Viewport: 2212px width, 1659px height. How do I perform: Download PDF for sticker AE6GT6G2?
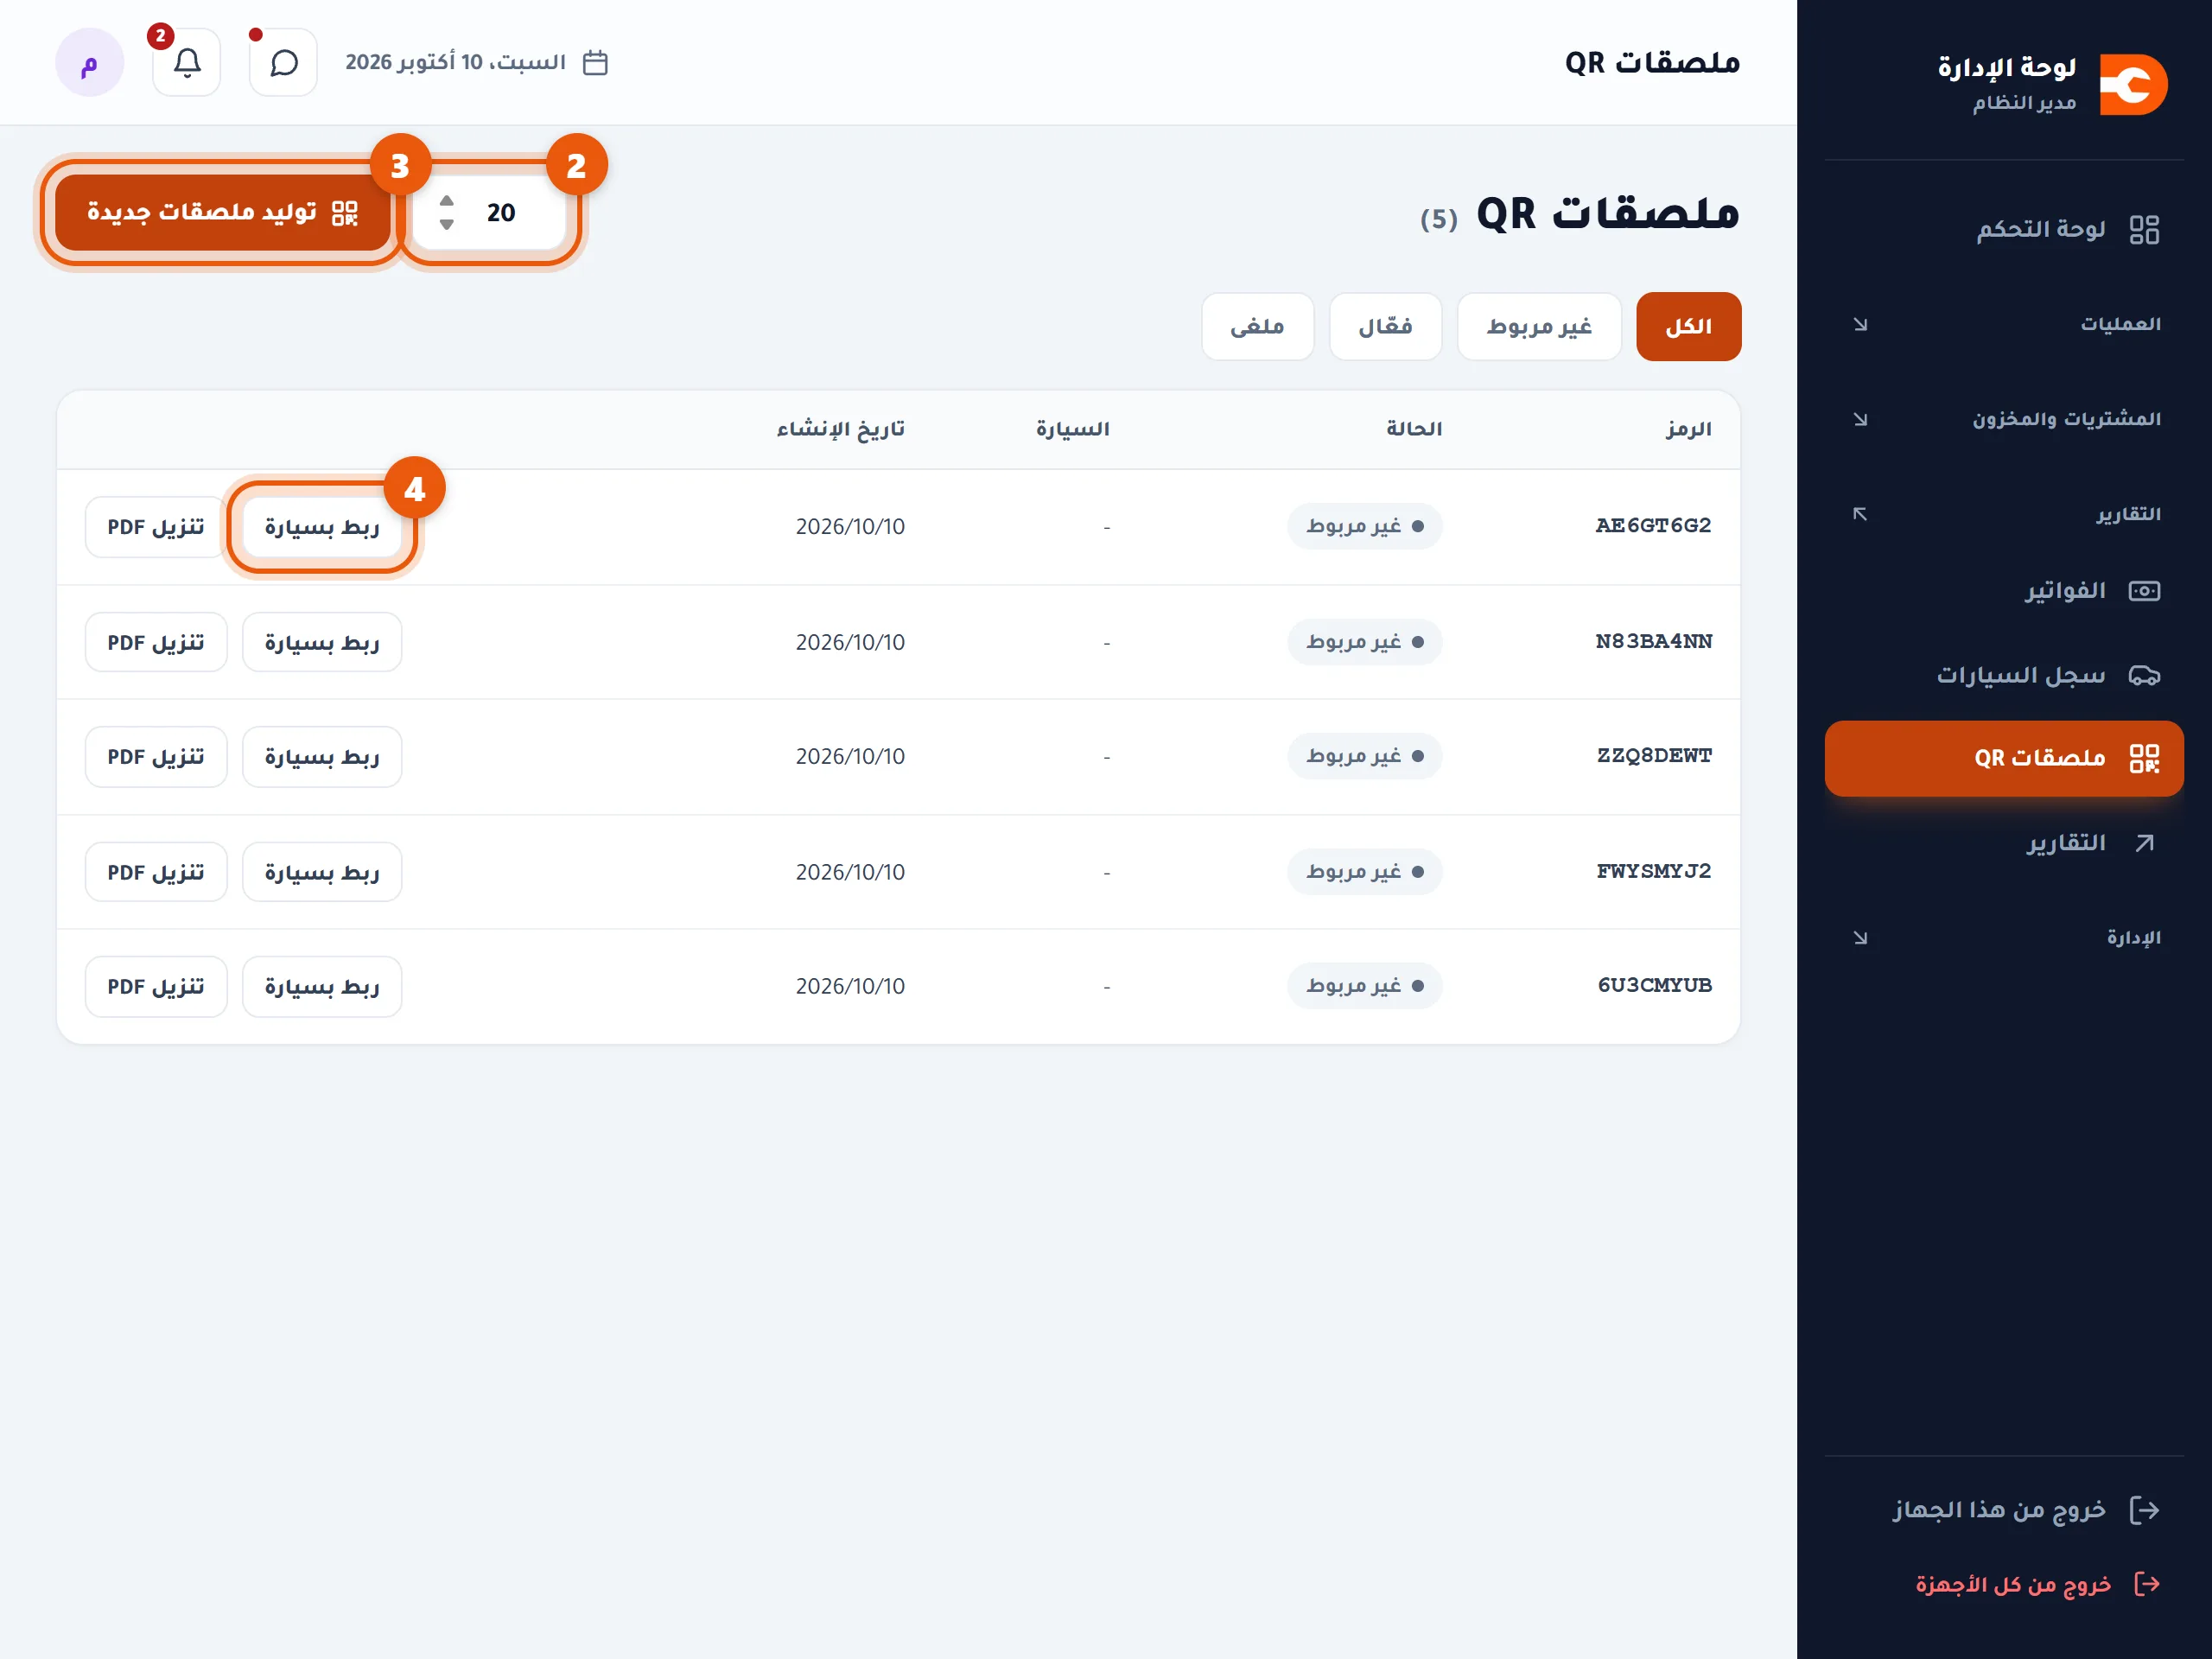[x=156, y=527]
